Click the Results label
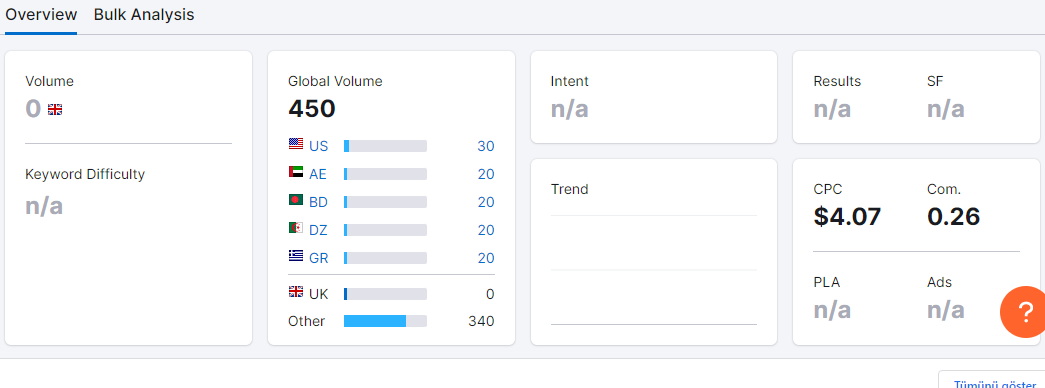1045x388 pixels. point(837,81)
